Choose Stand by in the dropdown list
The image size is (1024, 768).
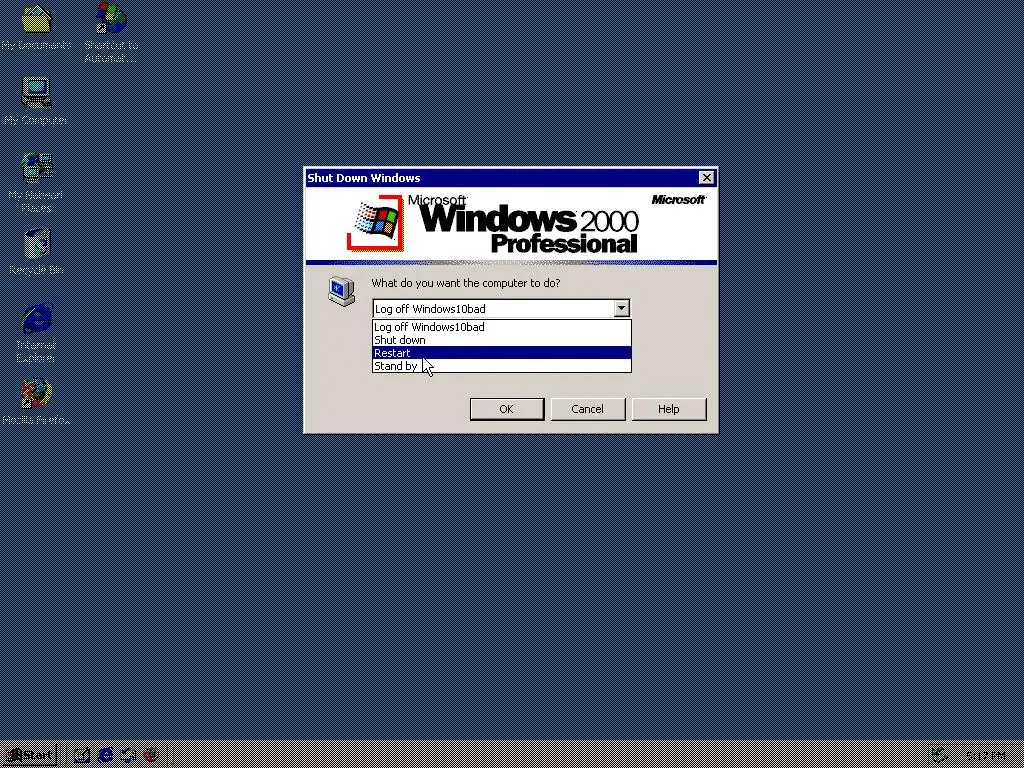502,366
